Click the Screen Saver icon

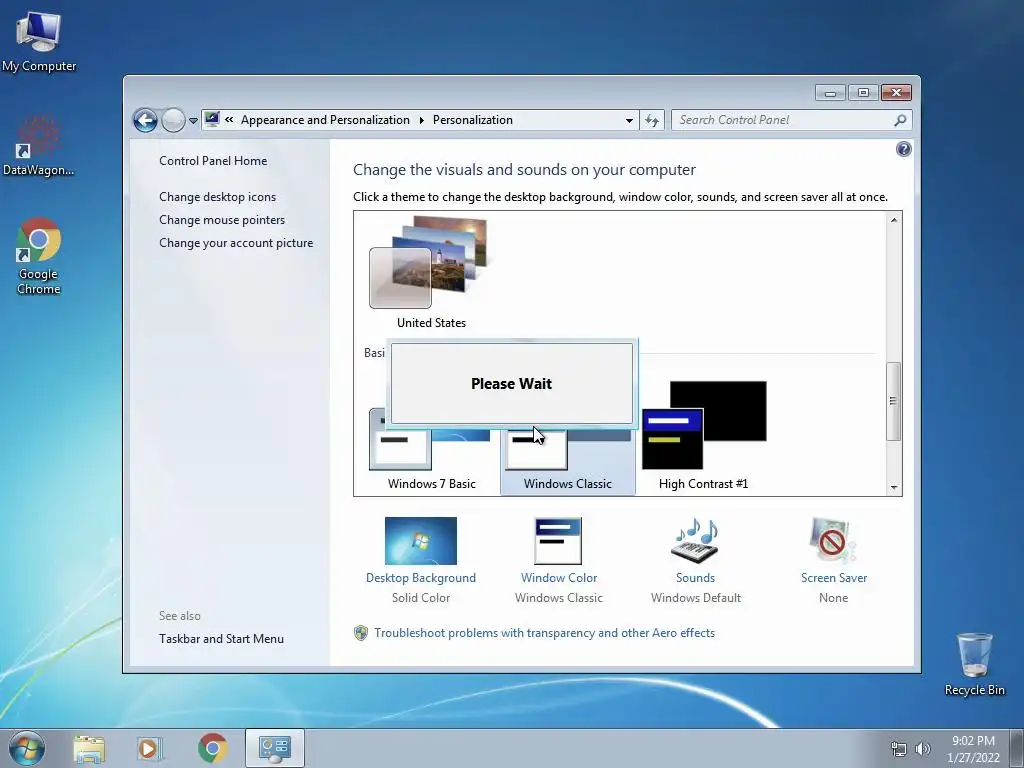833,541
